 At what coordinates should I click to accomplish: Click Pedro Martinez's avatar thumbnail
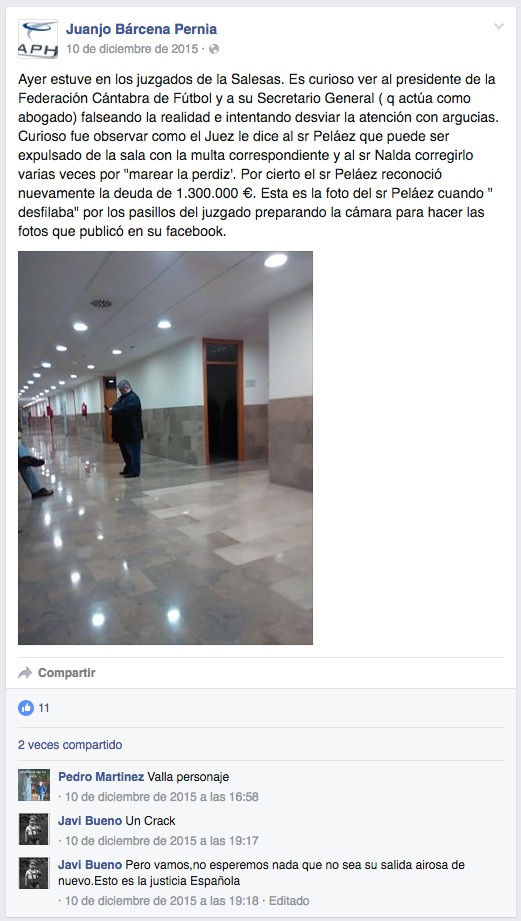pyautogui.click(x=33, y=785)
